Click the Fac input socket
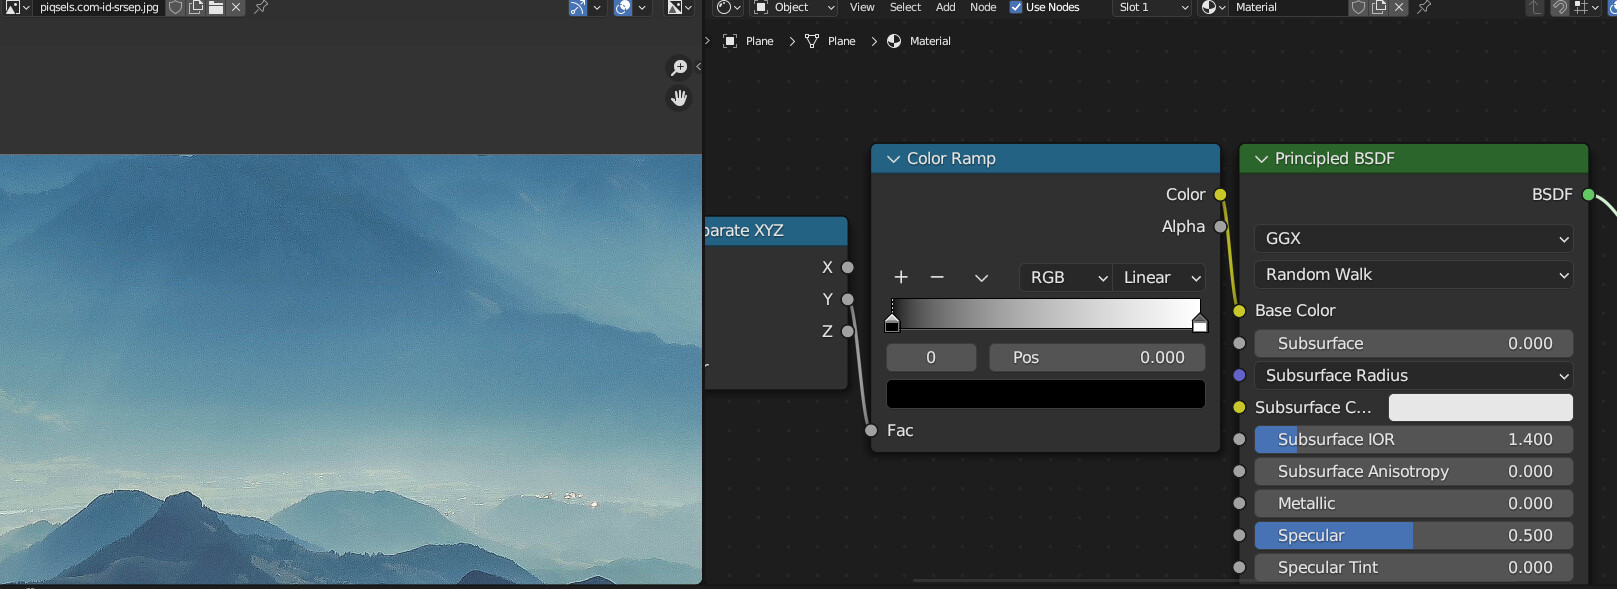The width and height of the screenshot is (1617, 589). coord(871,431)
